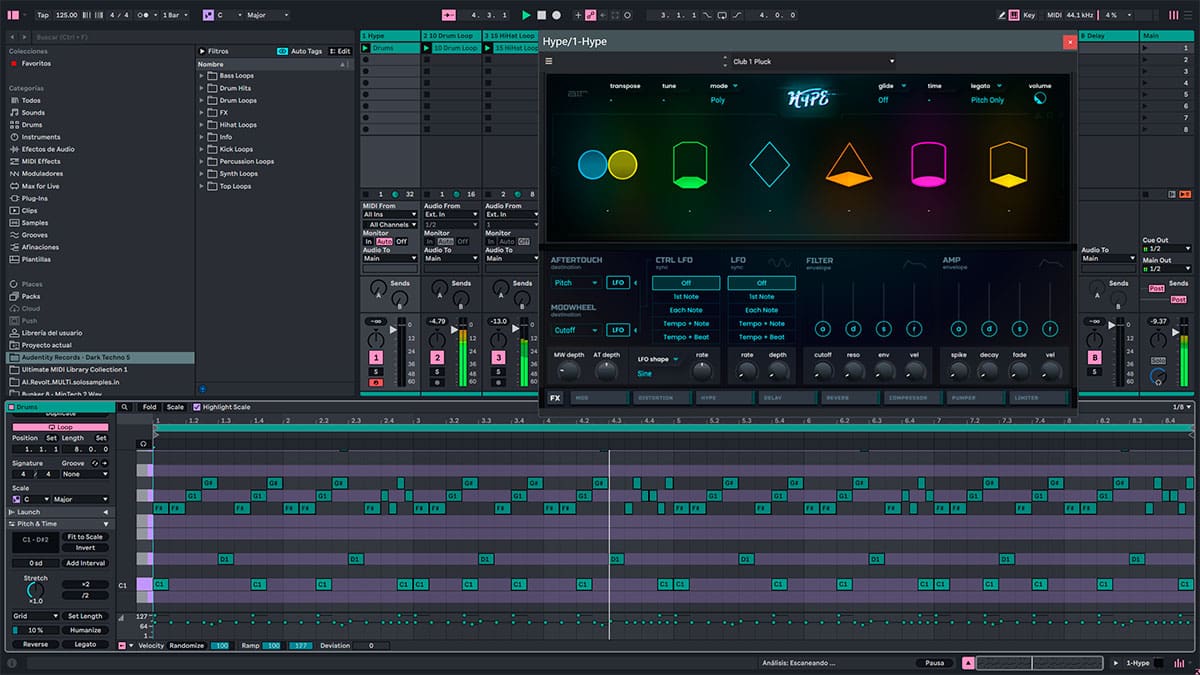Expand the Launch section in clip view

click(60, 512)
